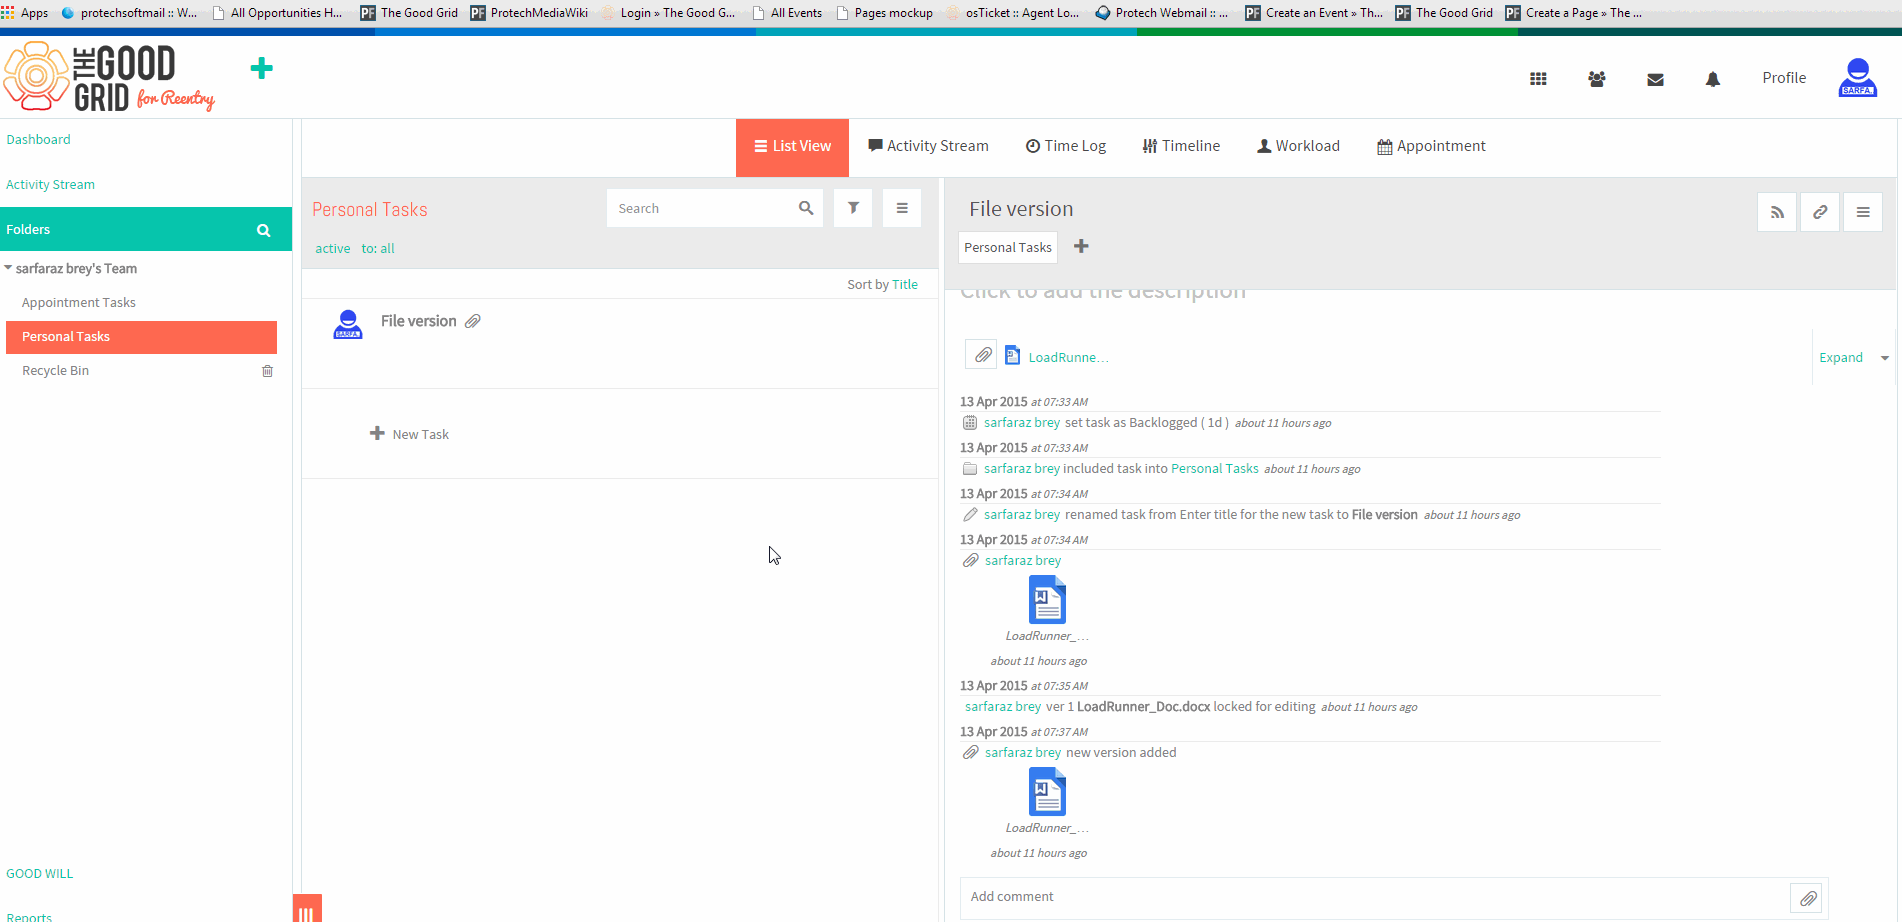Viewport: 1902px width, 922px height.
Task: Click the Folders search magnifier icon
Action: (264, 230)
